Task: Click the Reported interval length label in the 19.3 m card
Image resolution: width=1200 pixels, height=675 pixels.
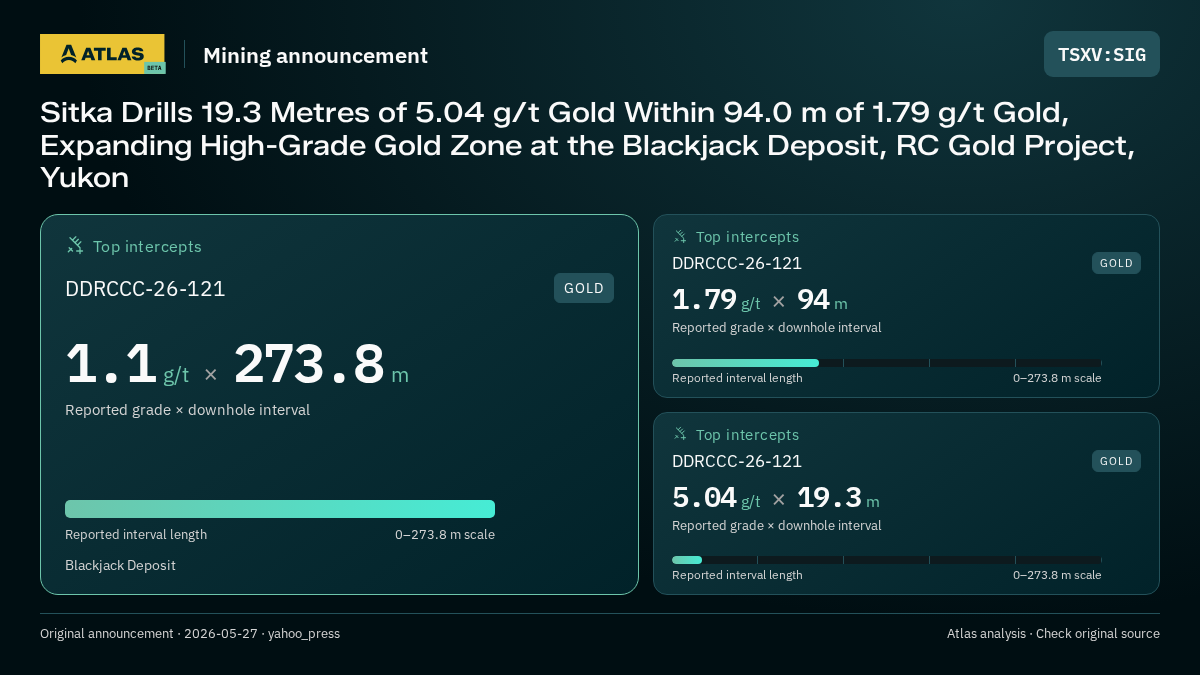Action: tap(737, 575)
